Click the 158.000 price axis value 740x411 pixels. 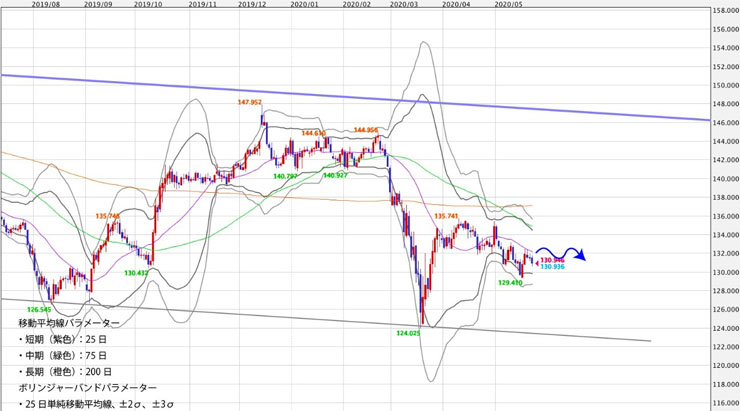point(726,10)
